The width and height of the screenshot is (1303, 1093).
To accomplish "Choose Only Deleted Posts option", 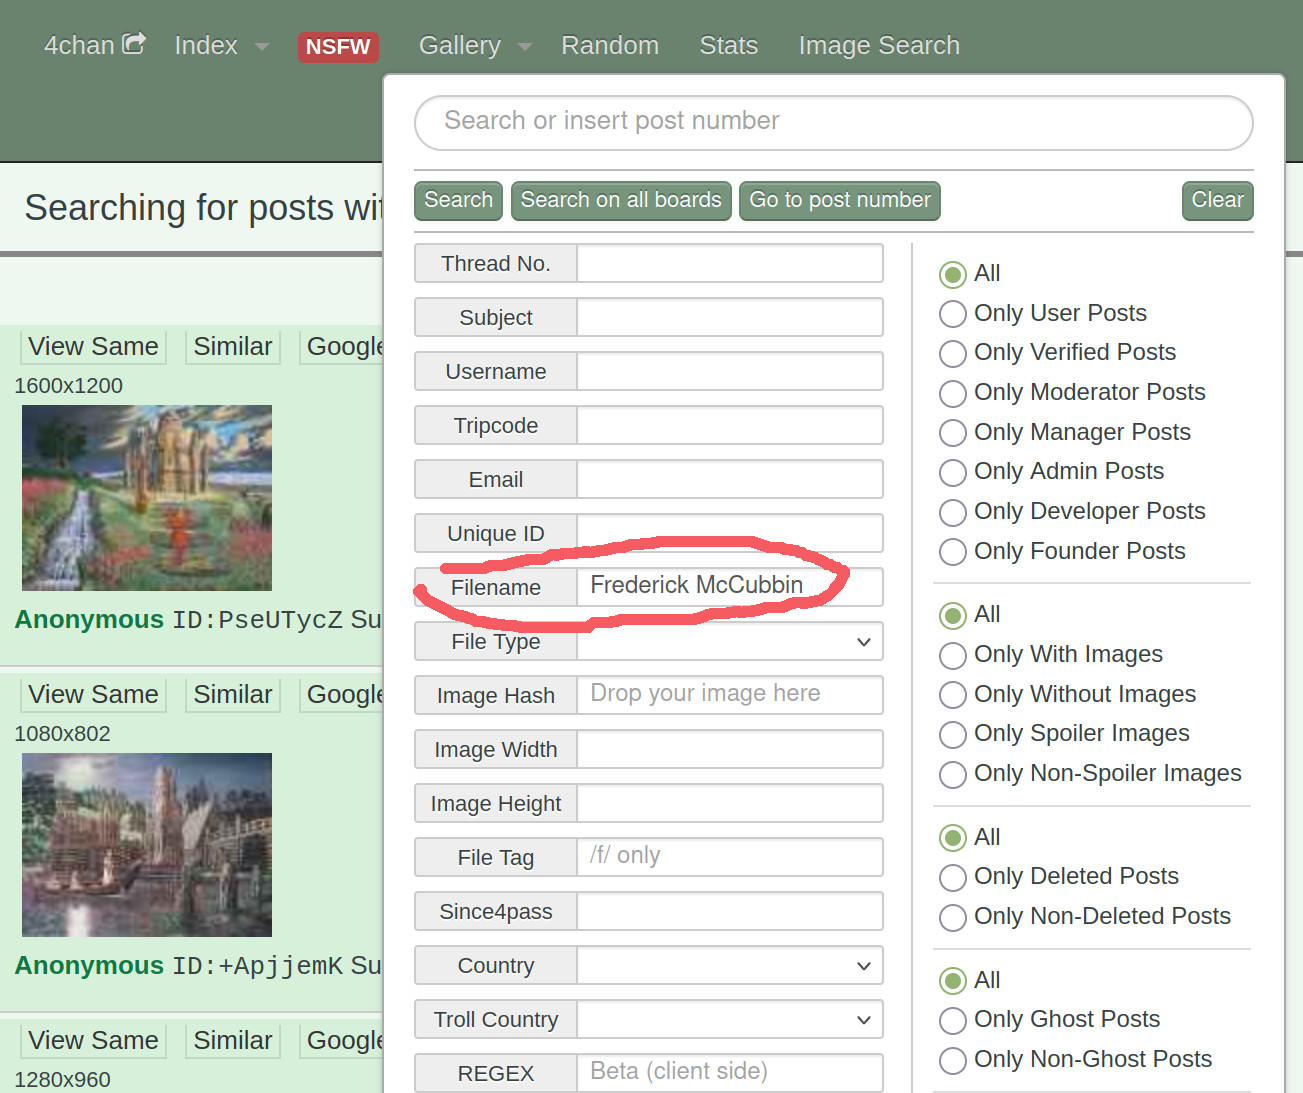I will pos(953,877).
